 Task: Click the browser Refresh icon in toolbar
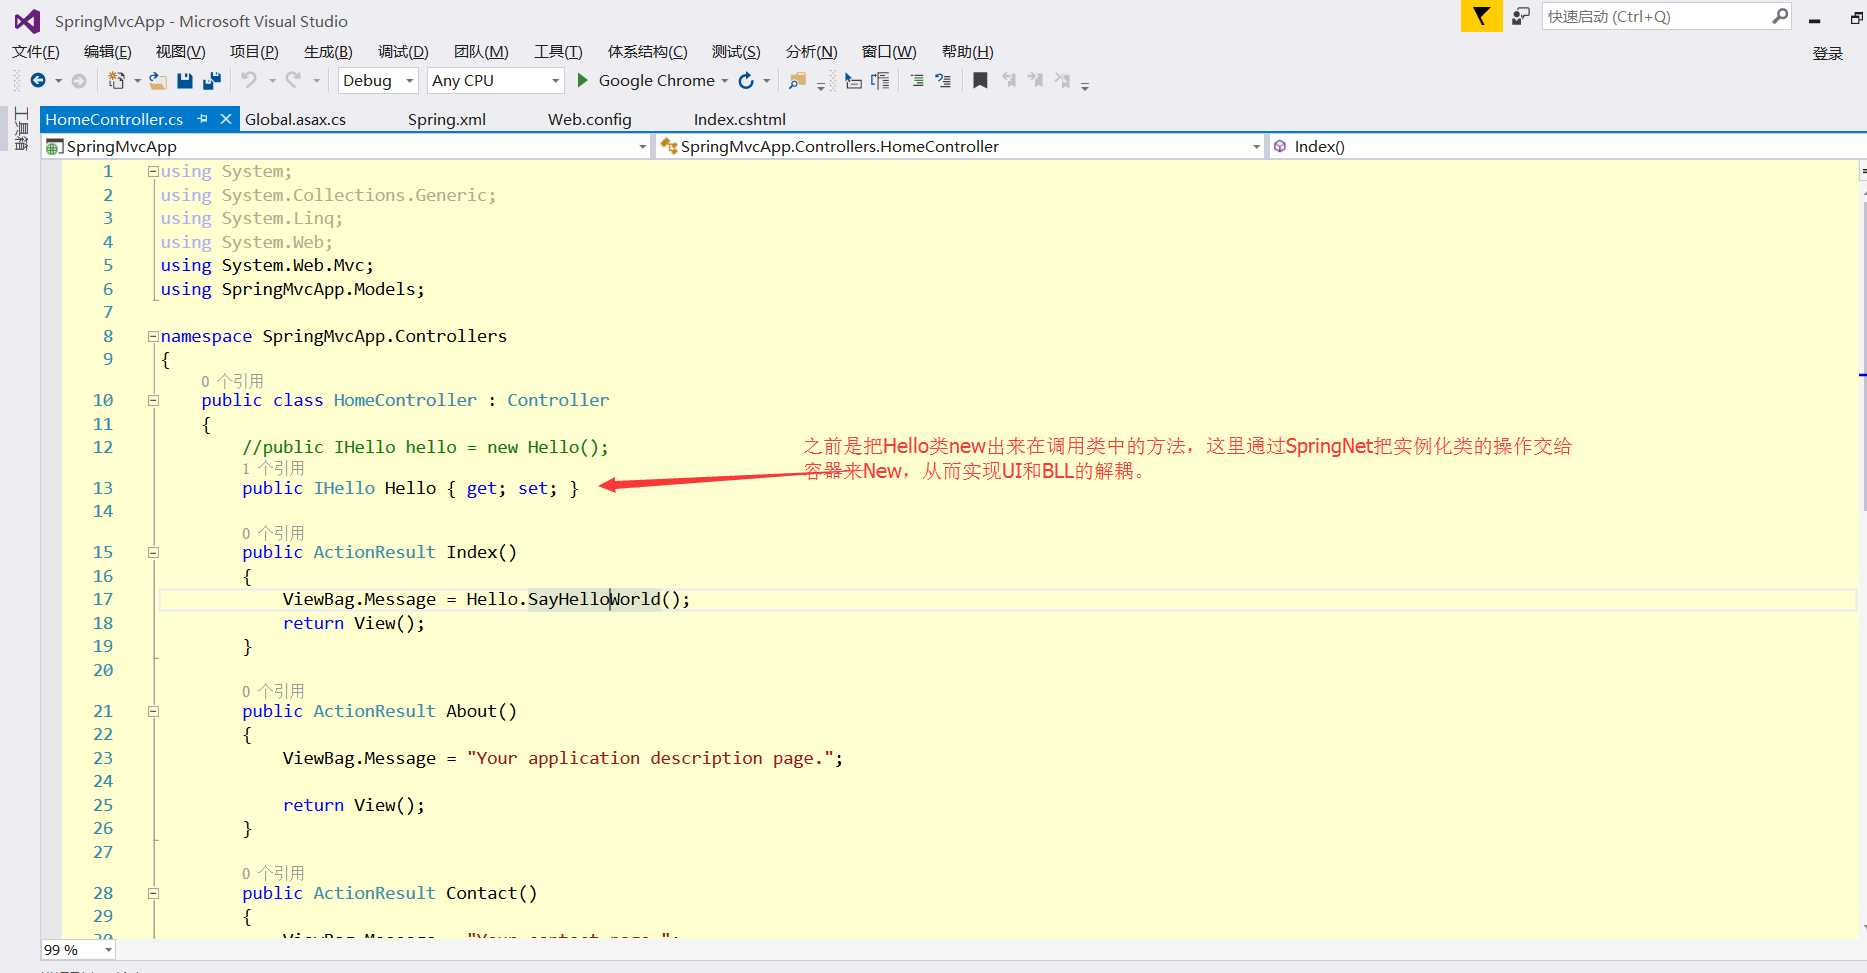pyautogui.click(x=746, y=80)
